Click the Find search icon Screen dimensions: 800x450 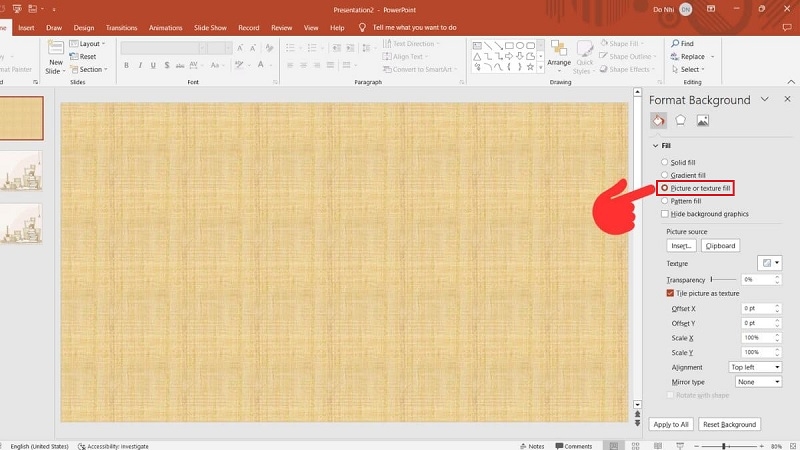point(675,43)
